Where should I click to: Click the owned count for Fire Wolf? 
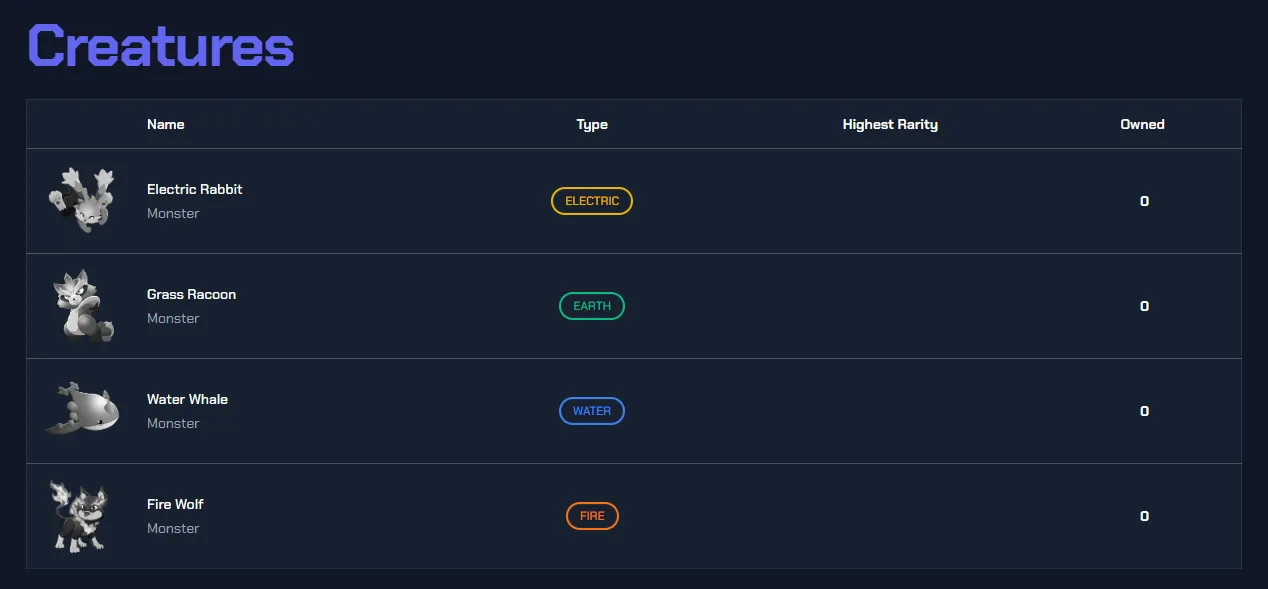point(1145,516)
